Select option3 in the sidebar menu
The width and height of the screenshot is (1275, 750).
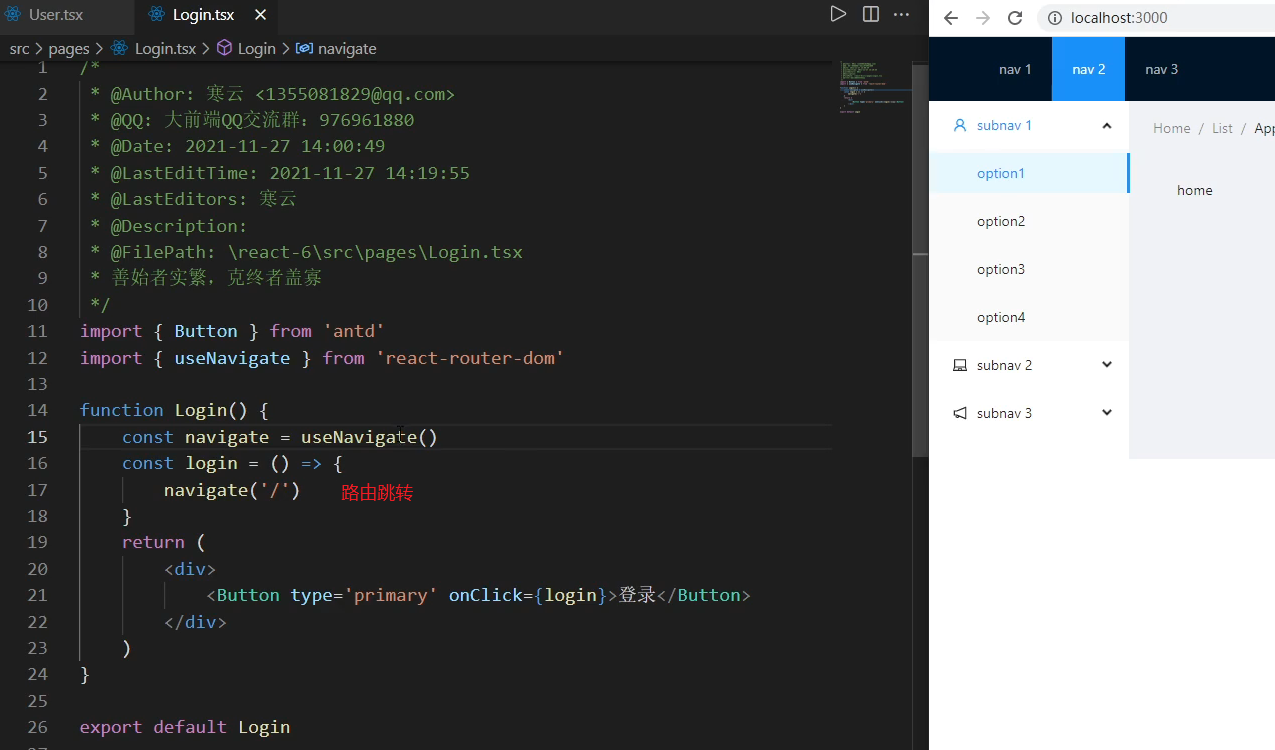(1001, 268)
